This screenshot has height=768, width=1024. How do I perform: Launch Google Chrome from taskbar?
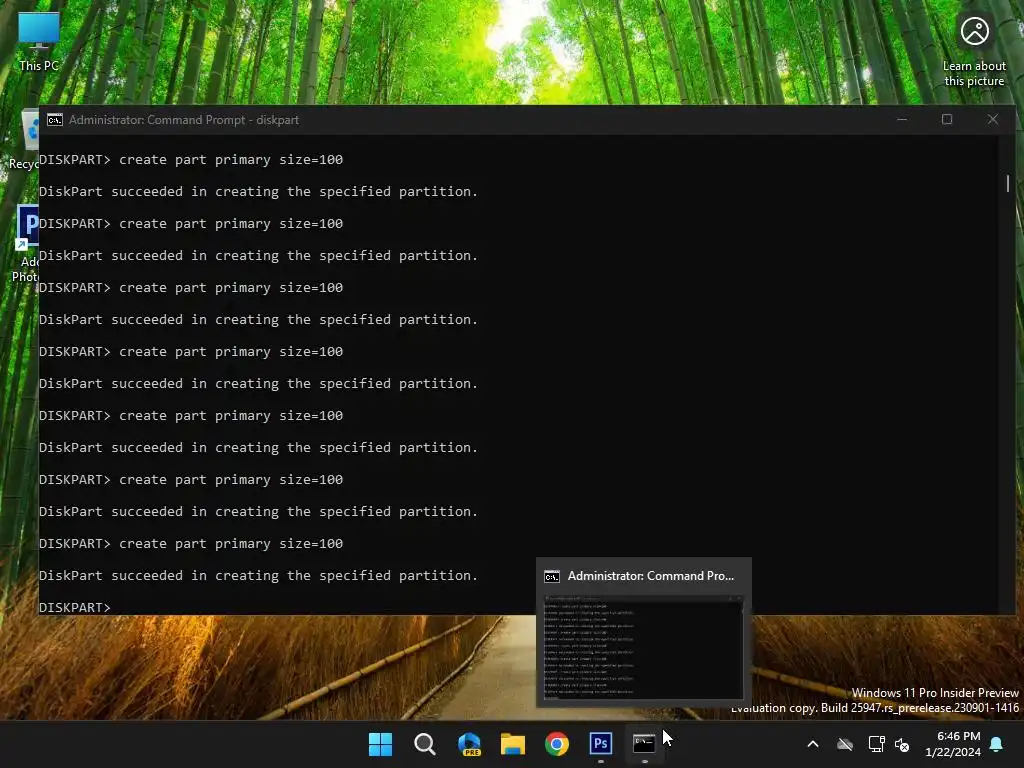pyautogui.click(x=557, y=744)
